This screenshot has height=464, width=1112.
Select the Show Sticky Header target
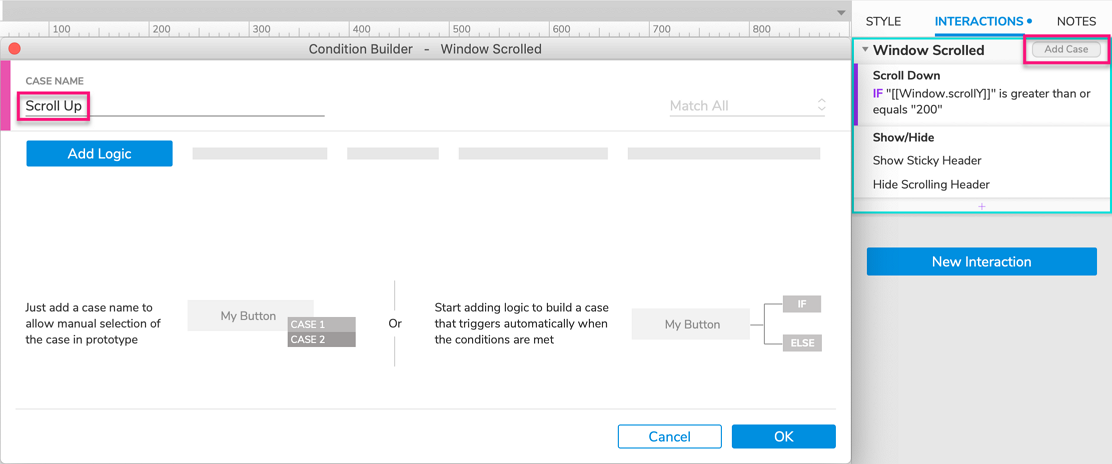pyautogui.click(x=927, y=160)
